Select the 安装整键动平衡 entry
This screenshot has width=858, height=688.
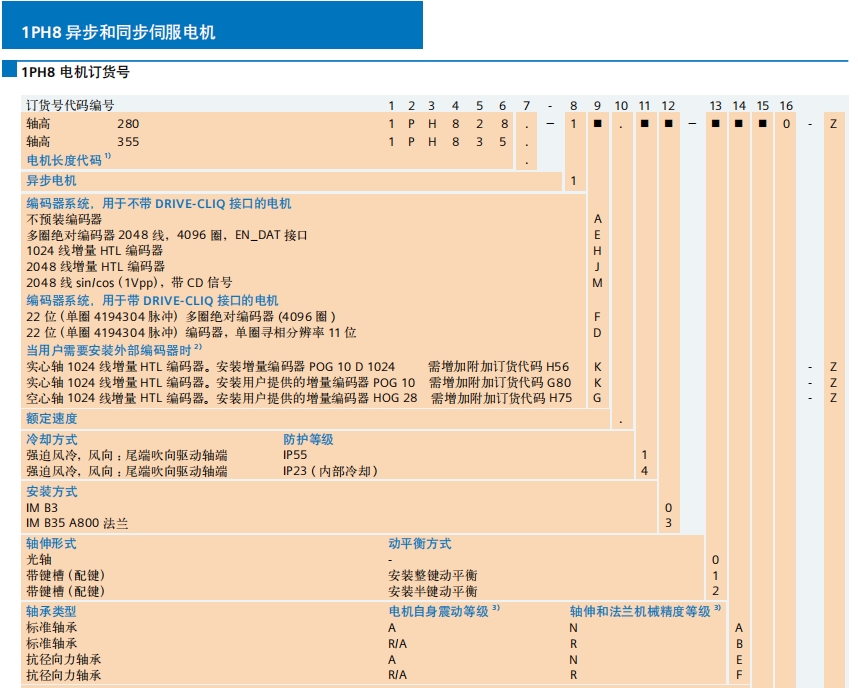(432, 576)
